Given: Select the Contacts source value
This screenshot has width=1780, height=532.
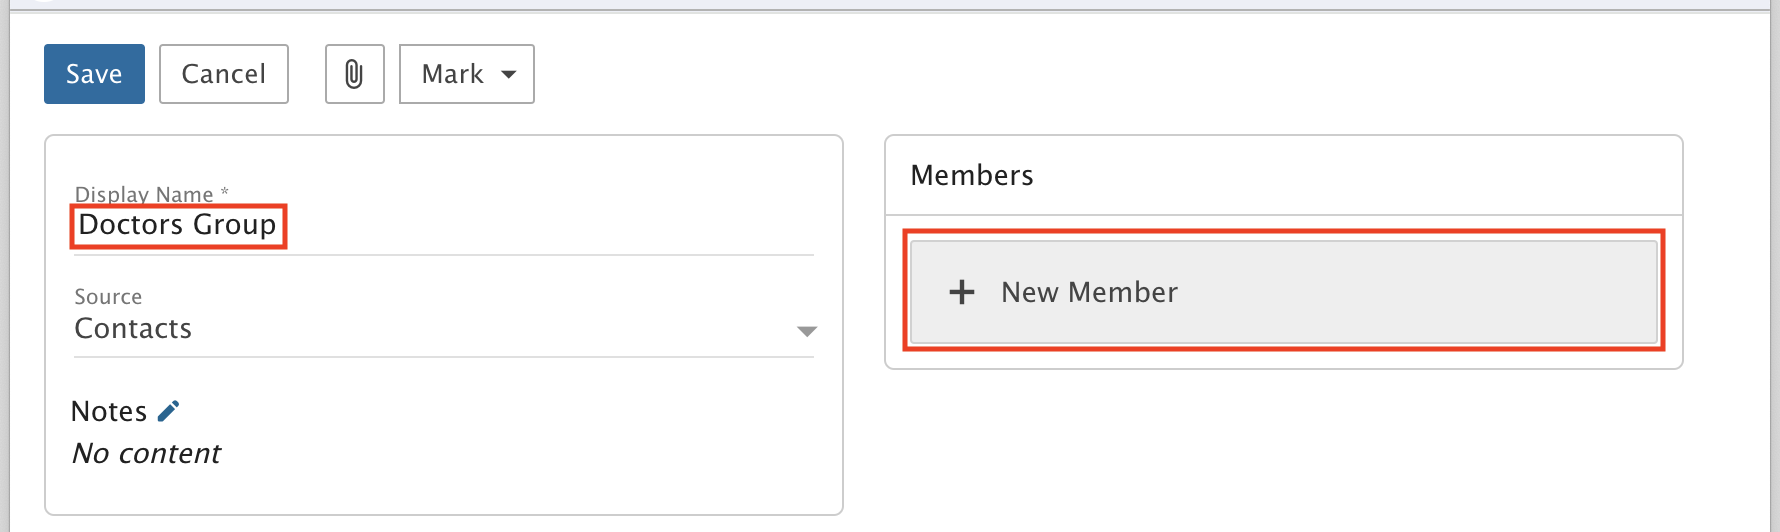Looking at the screenshot, I should click(x=133, y=328).
